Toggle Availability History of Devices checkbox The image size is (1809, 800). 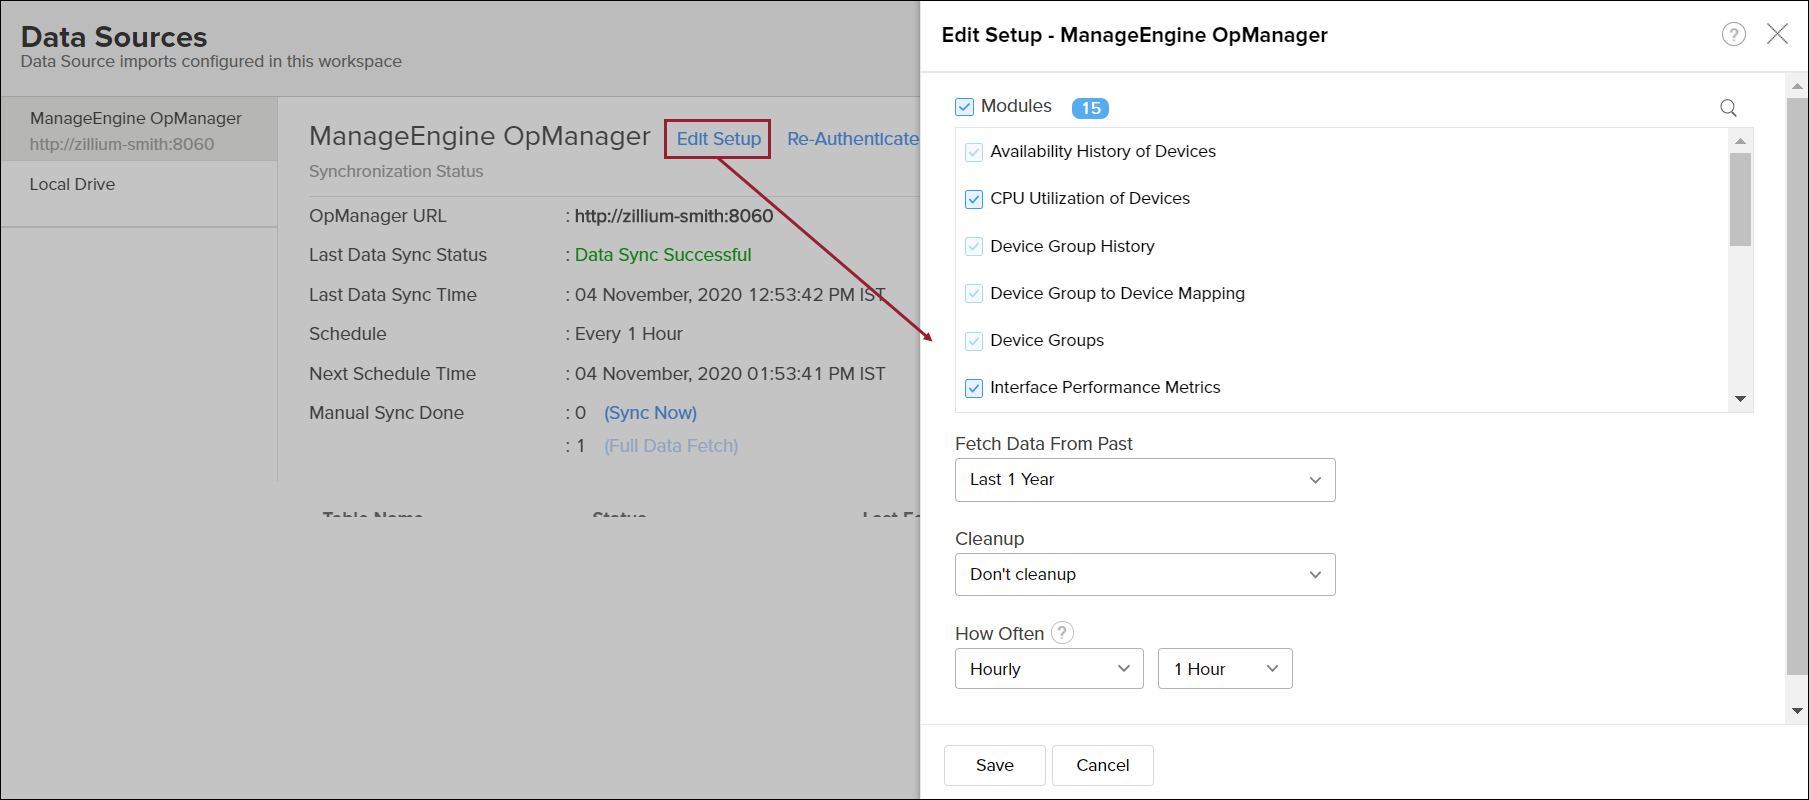point(974,152)
